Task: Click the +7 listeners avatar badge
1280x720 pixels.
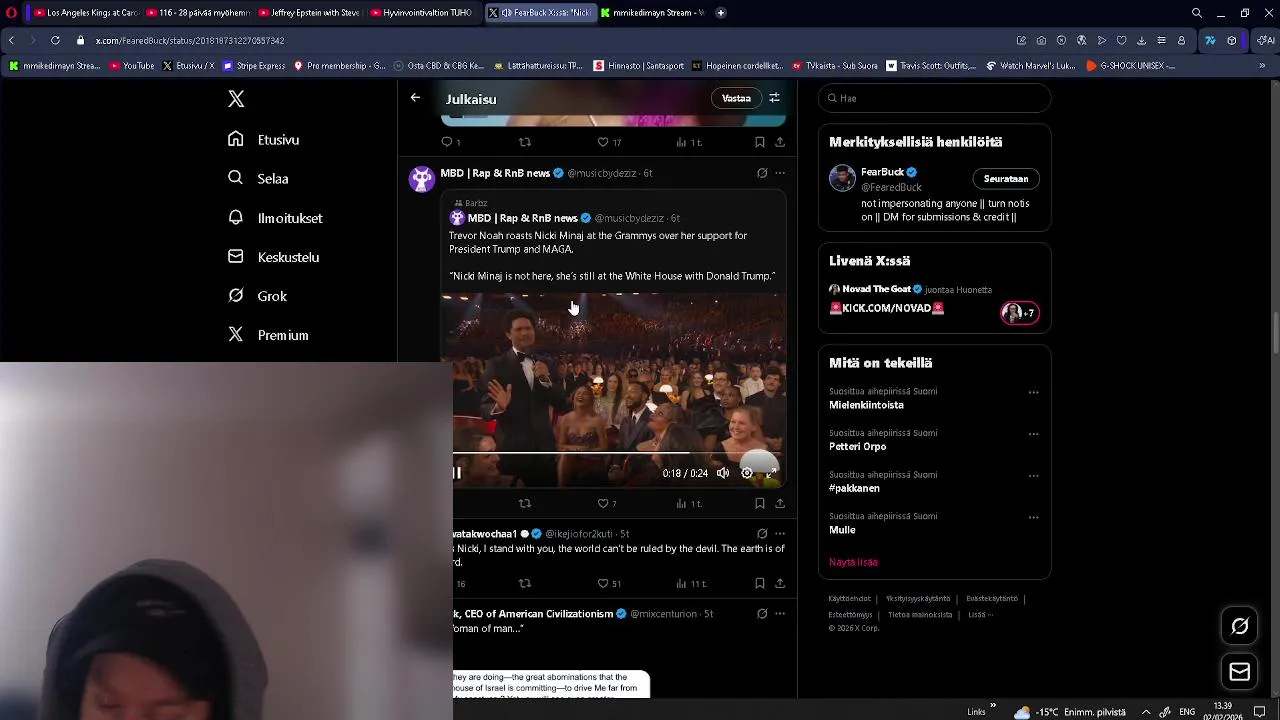Action: pyautogui.click(x=1020, y=313)
